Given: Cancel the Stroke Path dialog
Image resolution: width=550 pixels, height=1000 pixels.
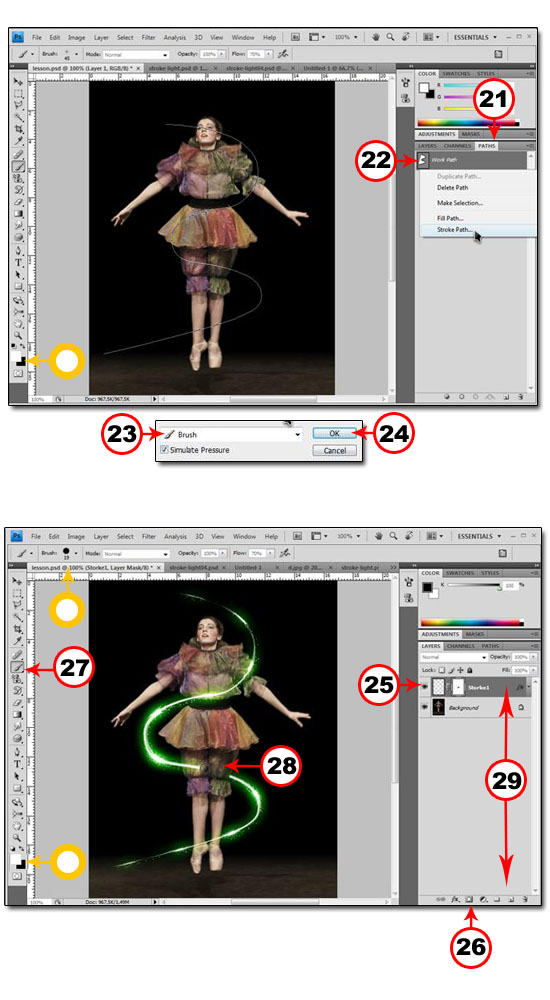Looking at the screenshot, I should (334, 450).
